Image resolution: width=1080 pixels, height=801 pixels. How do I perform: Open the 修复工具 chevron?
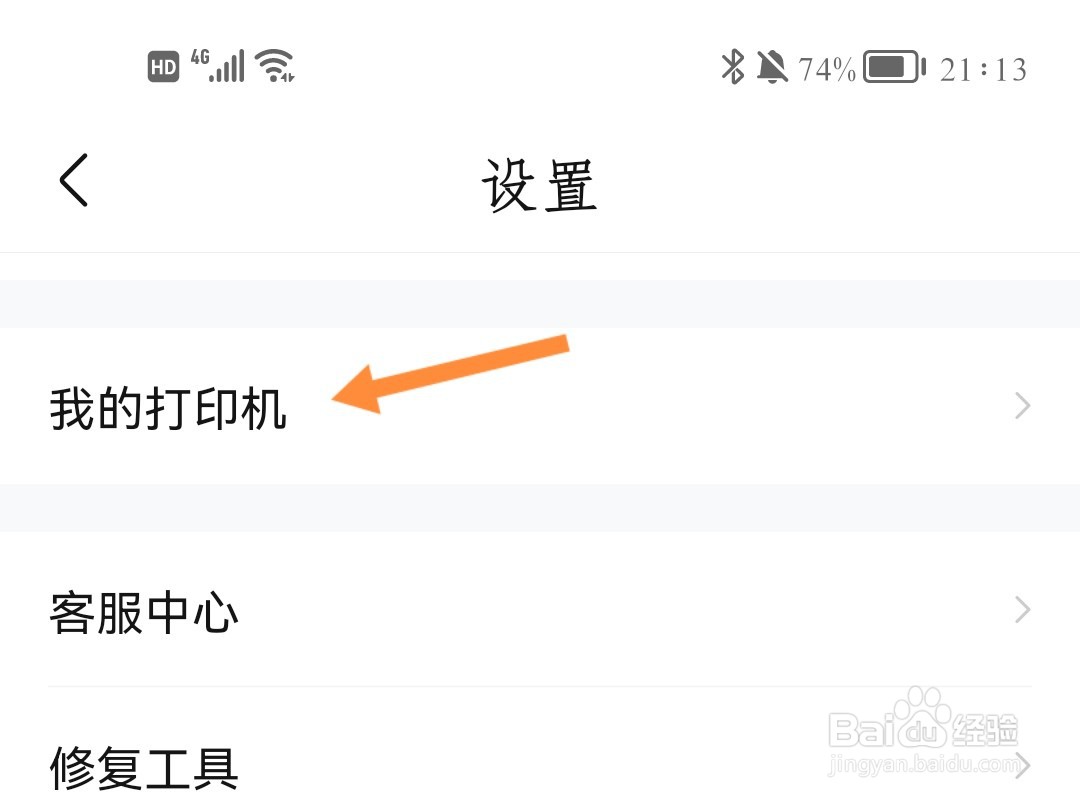[1024, 765]
